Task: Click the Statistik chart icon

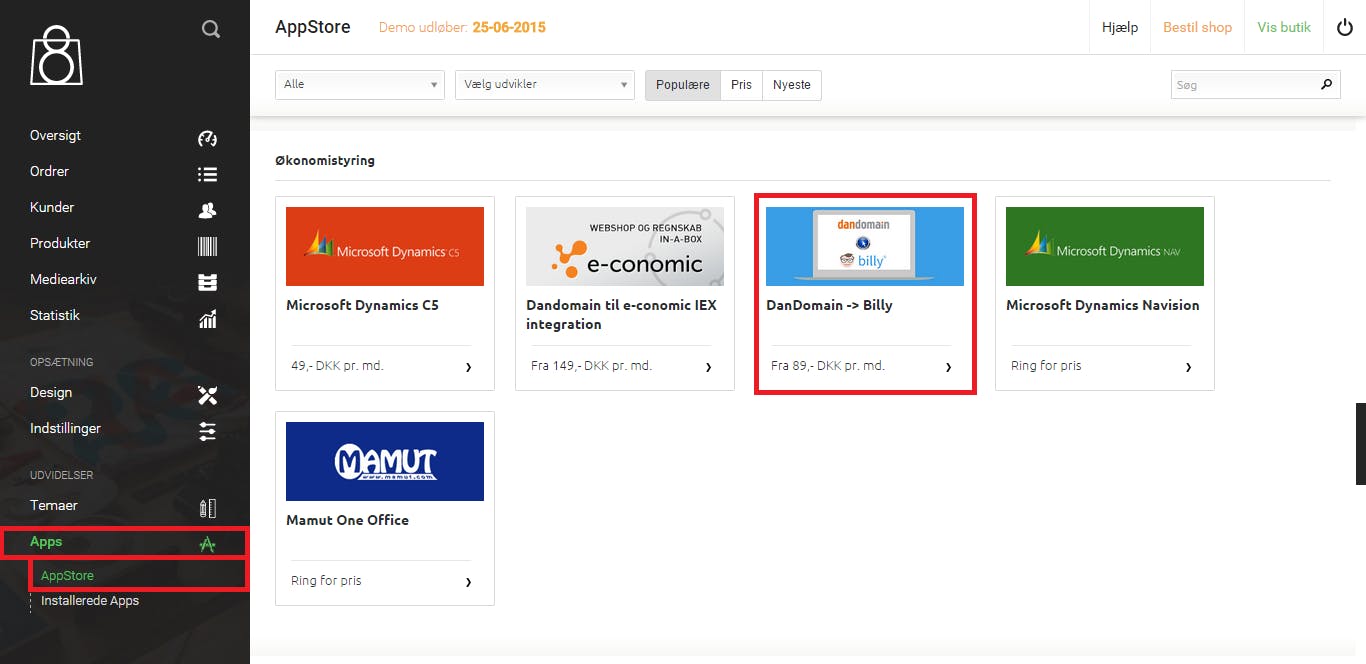Action: [207, 319]
